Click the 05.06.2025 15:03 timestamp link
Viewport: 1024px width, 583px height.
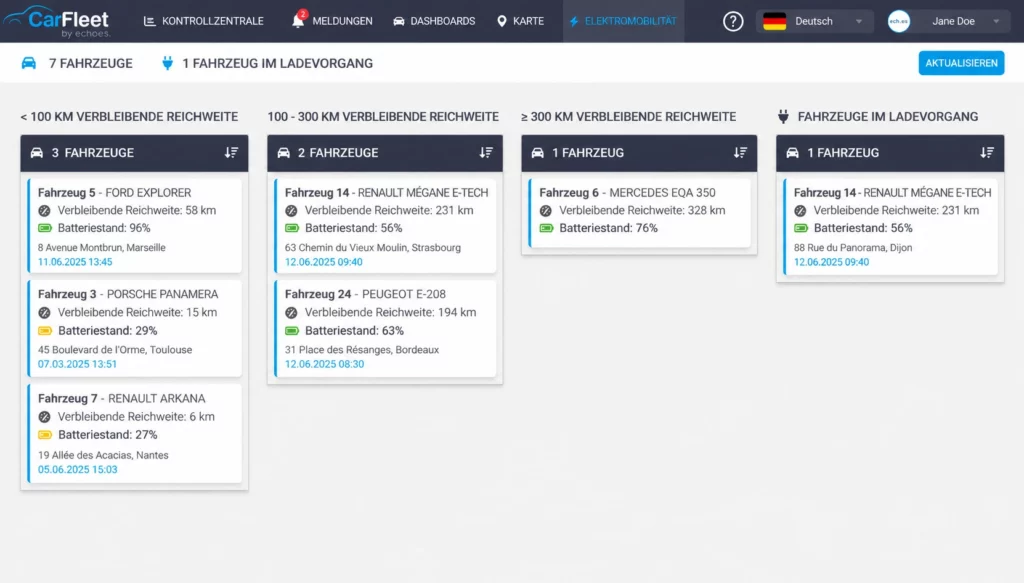pyautogui.click(x=78, y=469)
